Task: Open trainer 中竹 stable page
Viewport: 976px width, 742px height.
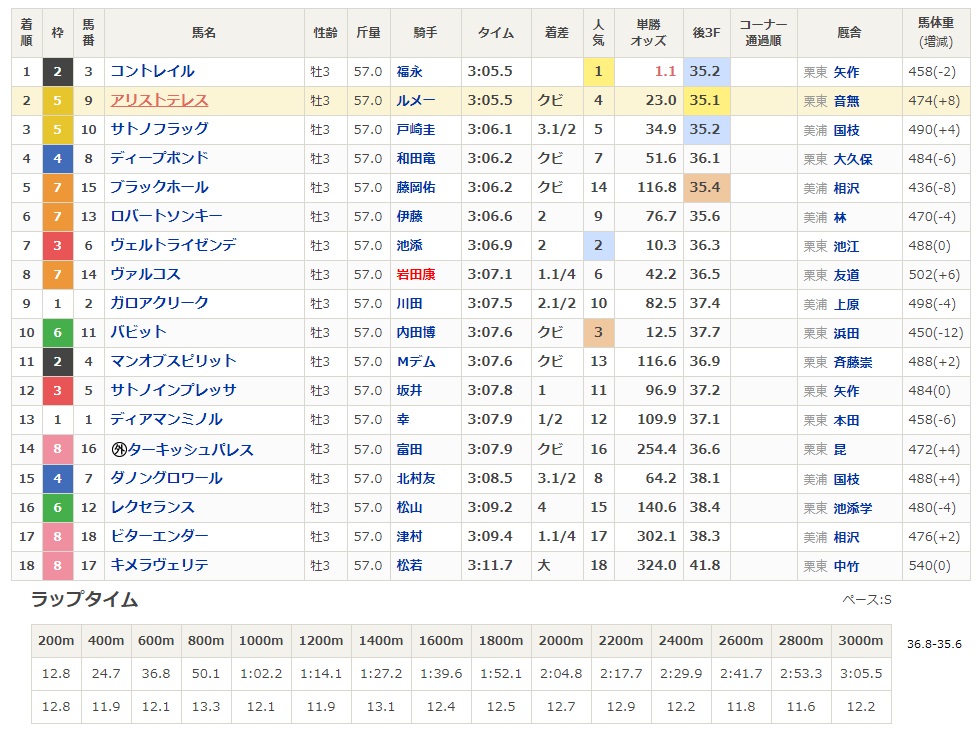Action: pos(847,566)
